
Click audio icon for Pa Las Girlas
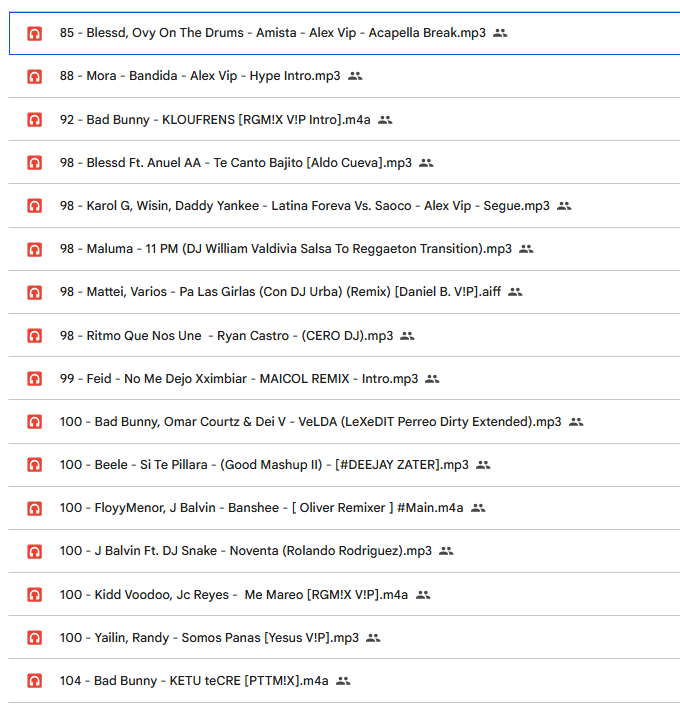35,293
